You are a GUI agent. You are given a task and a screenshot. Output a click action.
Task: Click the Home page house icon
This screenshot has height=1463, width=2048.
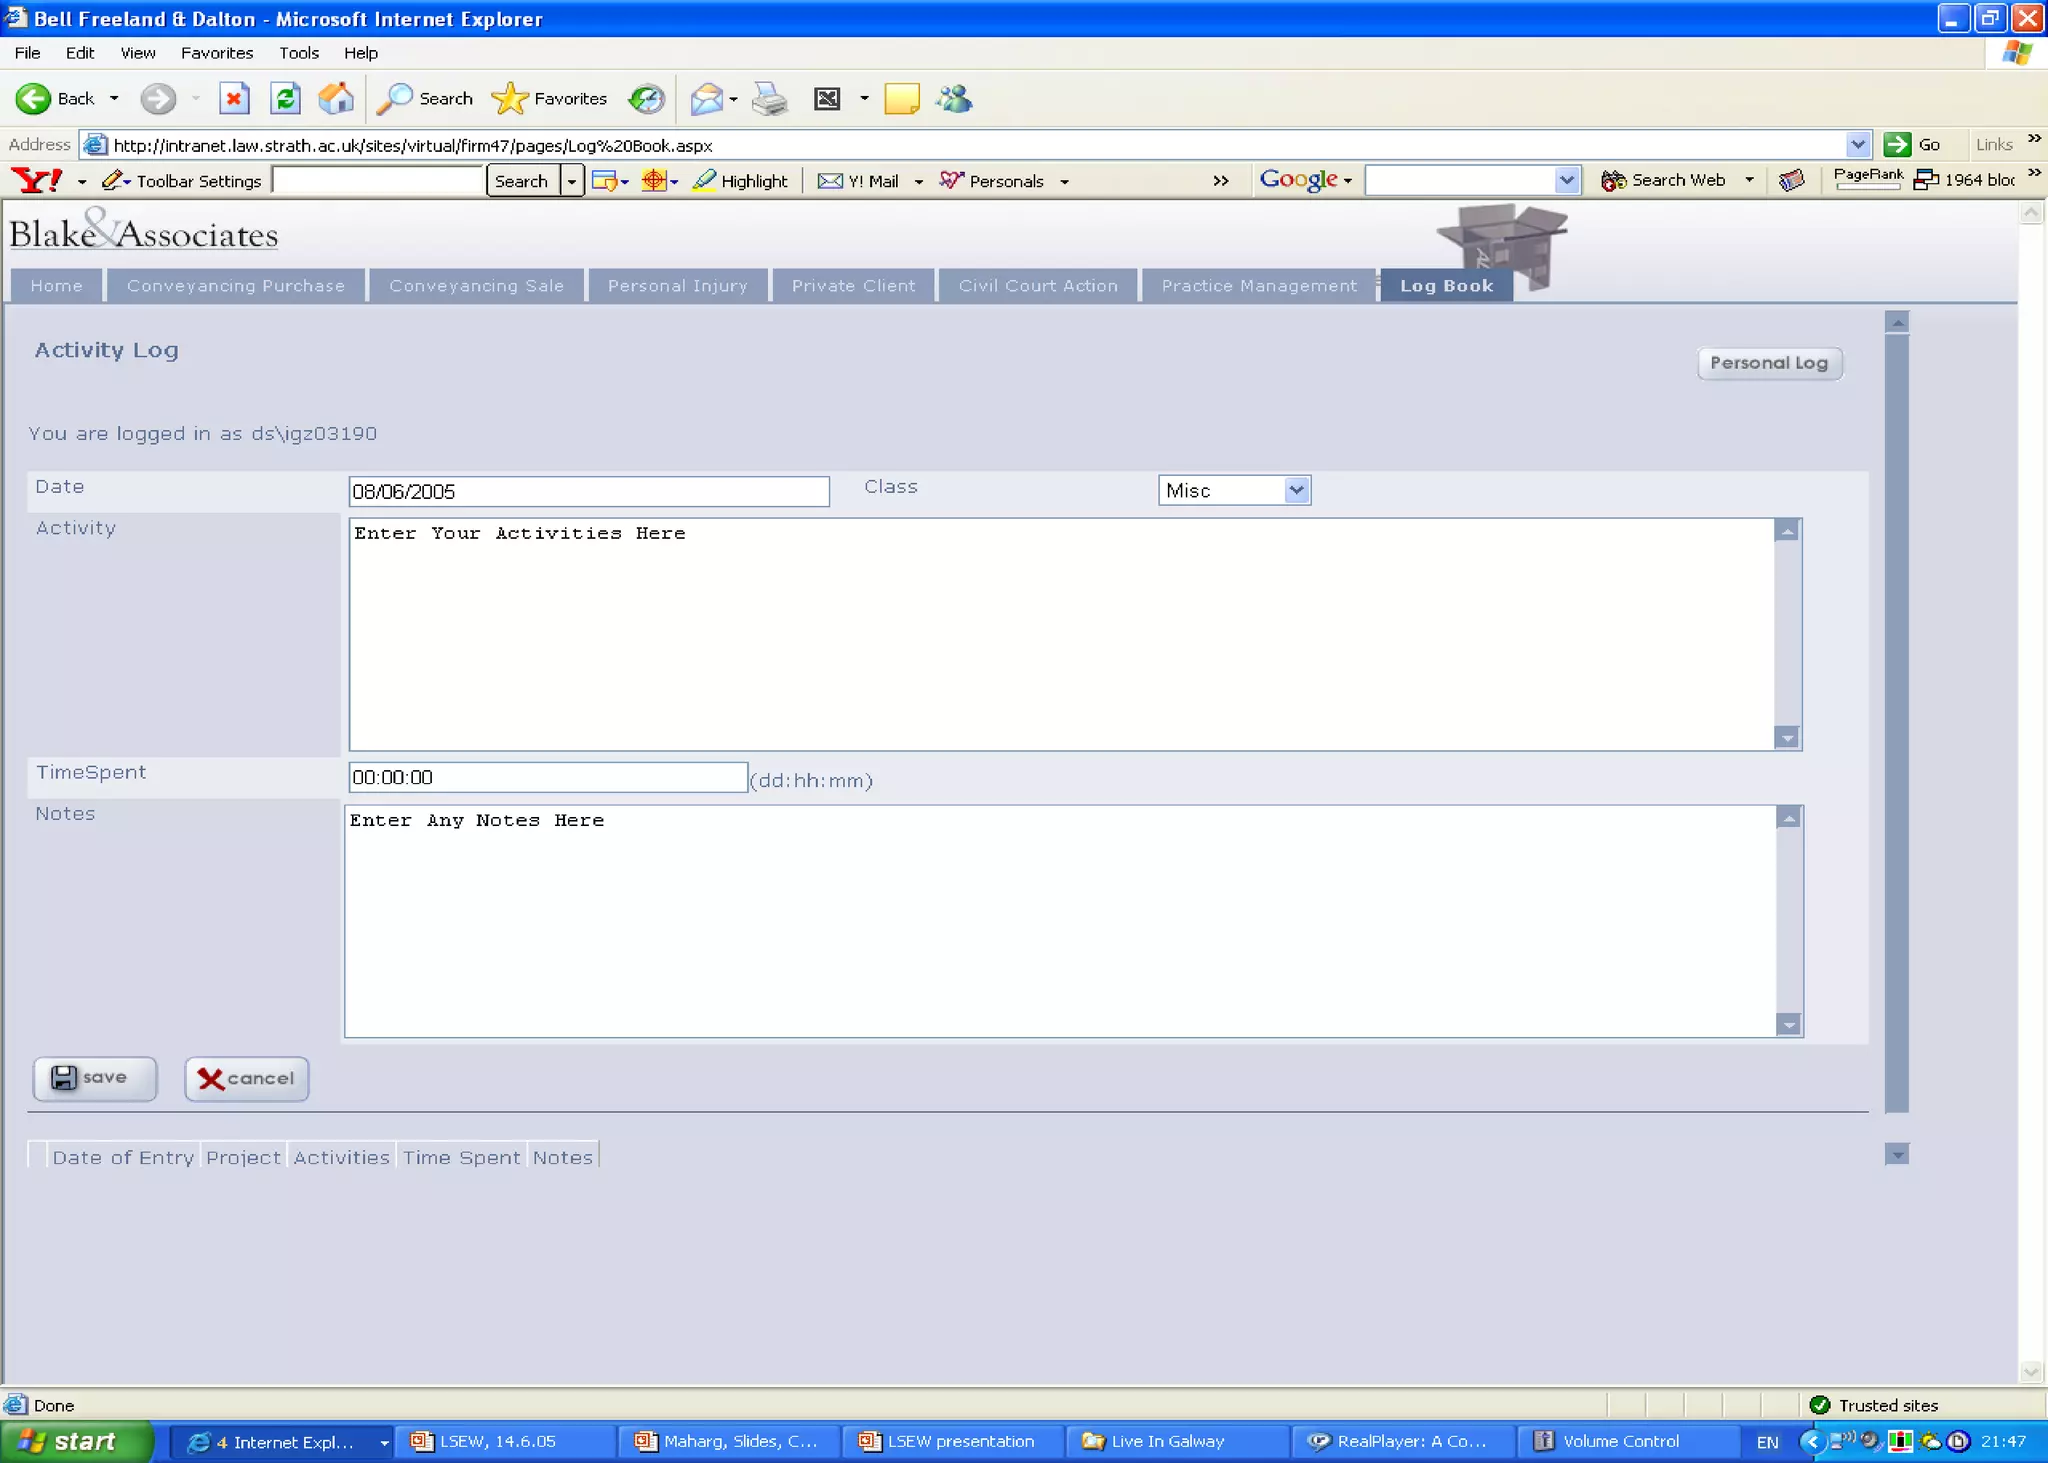coord(336,98)
